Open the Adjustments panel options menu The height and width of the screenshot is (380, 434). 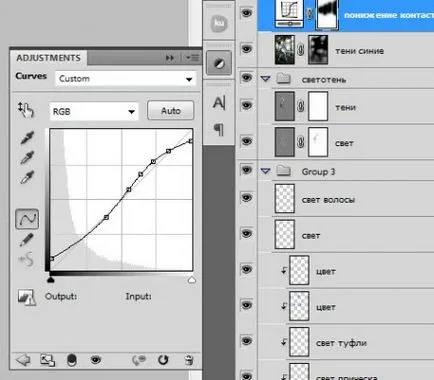pos(192,58)
